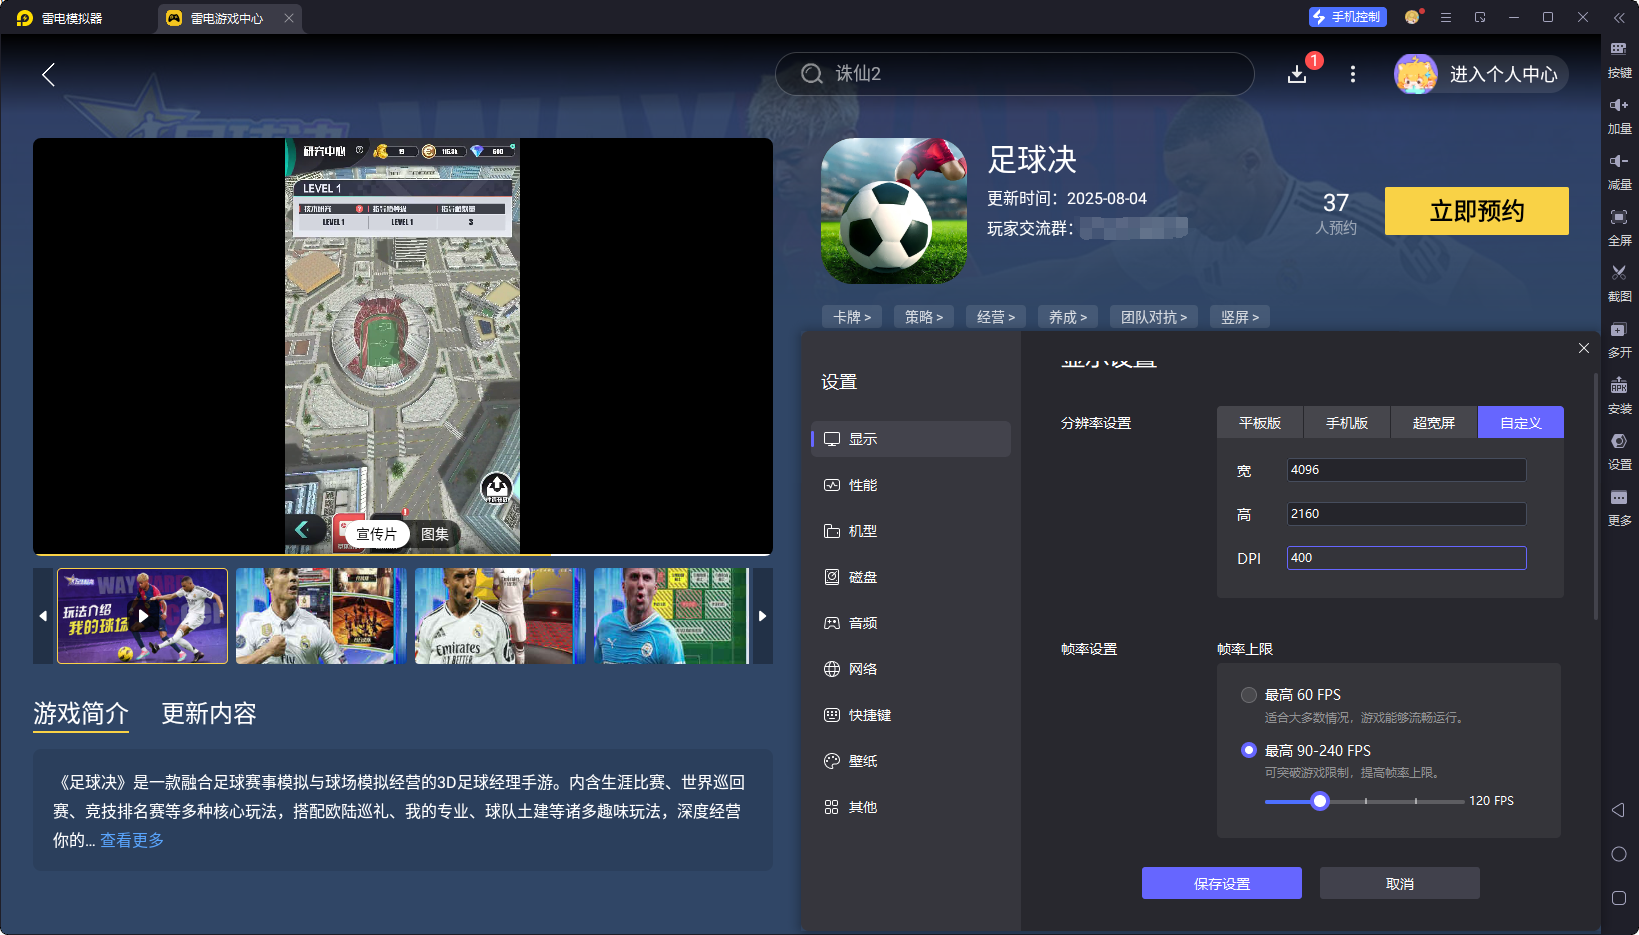Choose 平板版 resolution tab
Image resolution: width=1639 pixels, height=935 pixels.
1260,423
